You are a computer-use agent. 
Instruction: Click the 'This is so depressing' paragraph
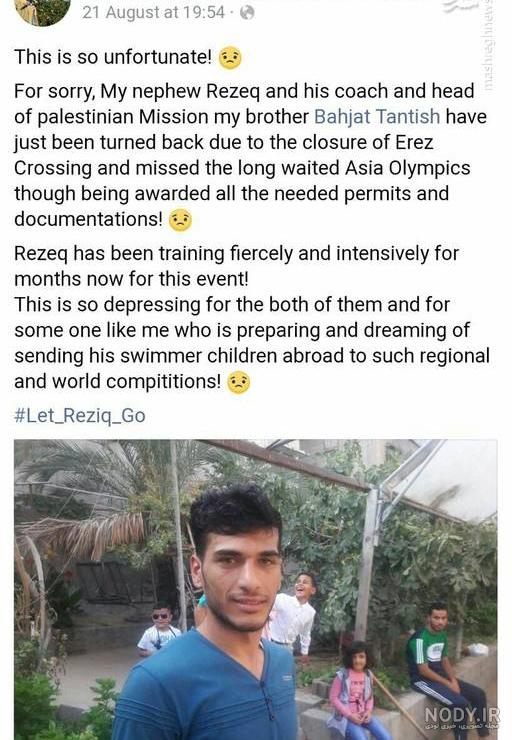[x=252, y=343]
